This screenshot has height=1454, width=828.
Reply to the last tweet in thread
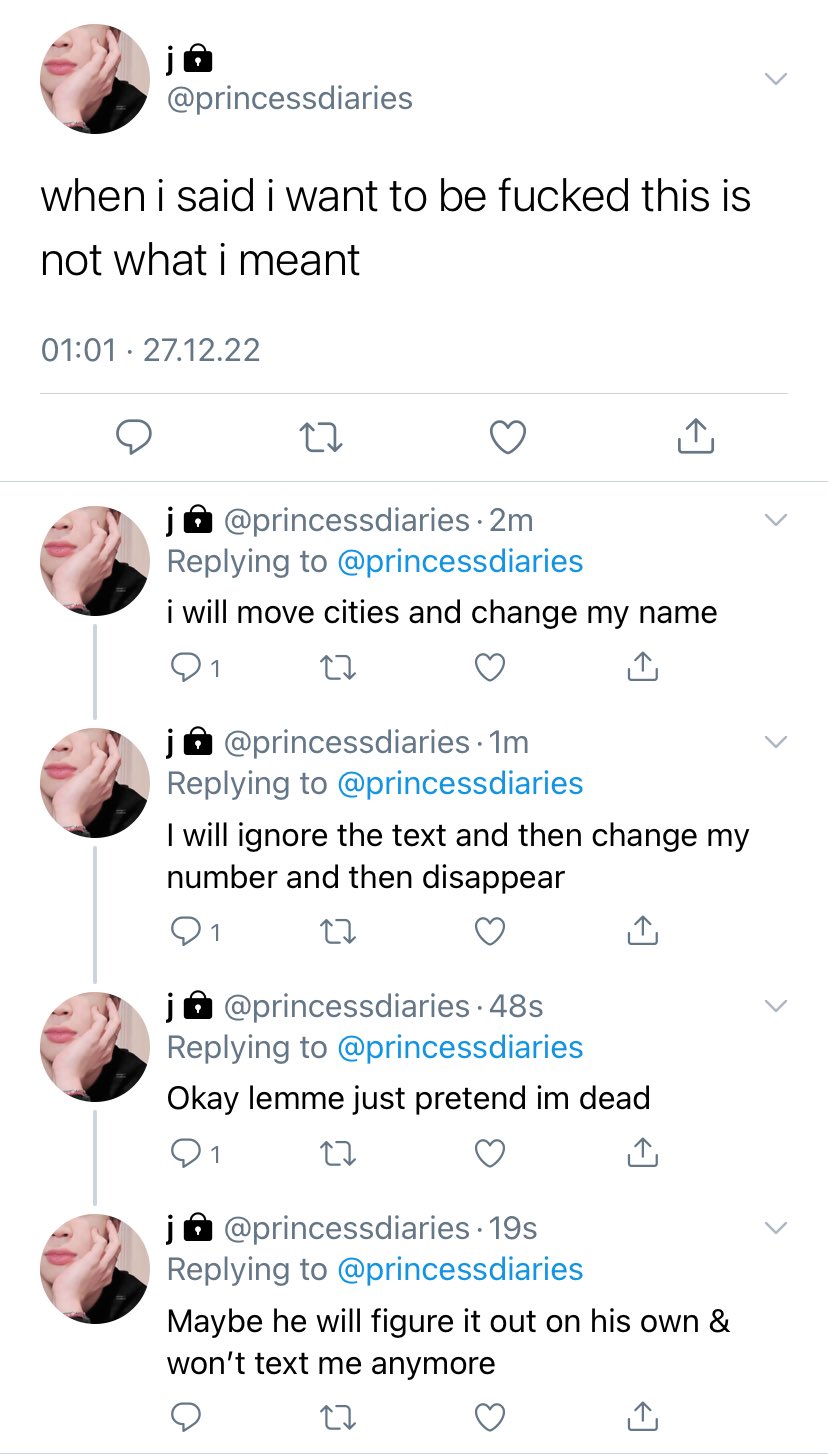pyautogui.click(x=184, y=1416)
